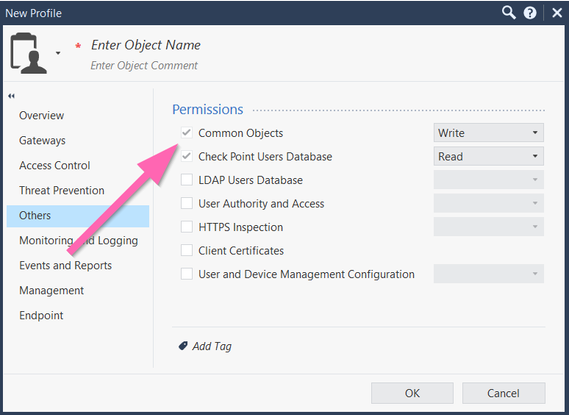
Task: Check the Client Certificates checkbox
Action: 187,251
